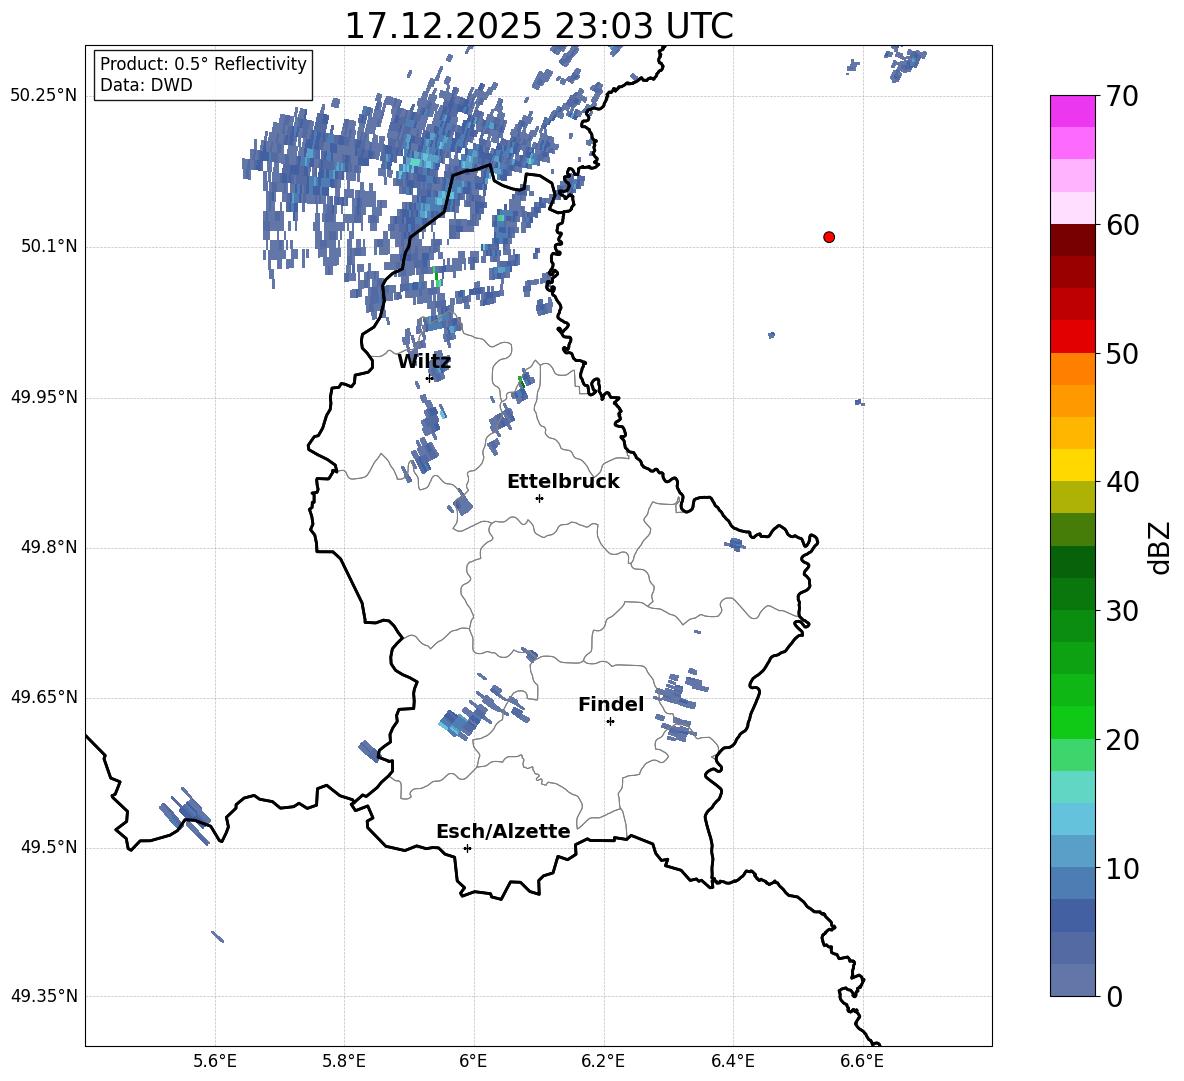Viewport: 1184px width, 1081px height.
Task: Click the 5.8°E longitude label
Action: (344, 1061)
